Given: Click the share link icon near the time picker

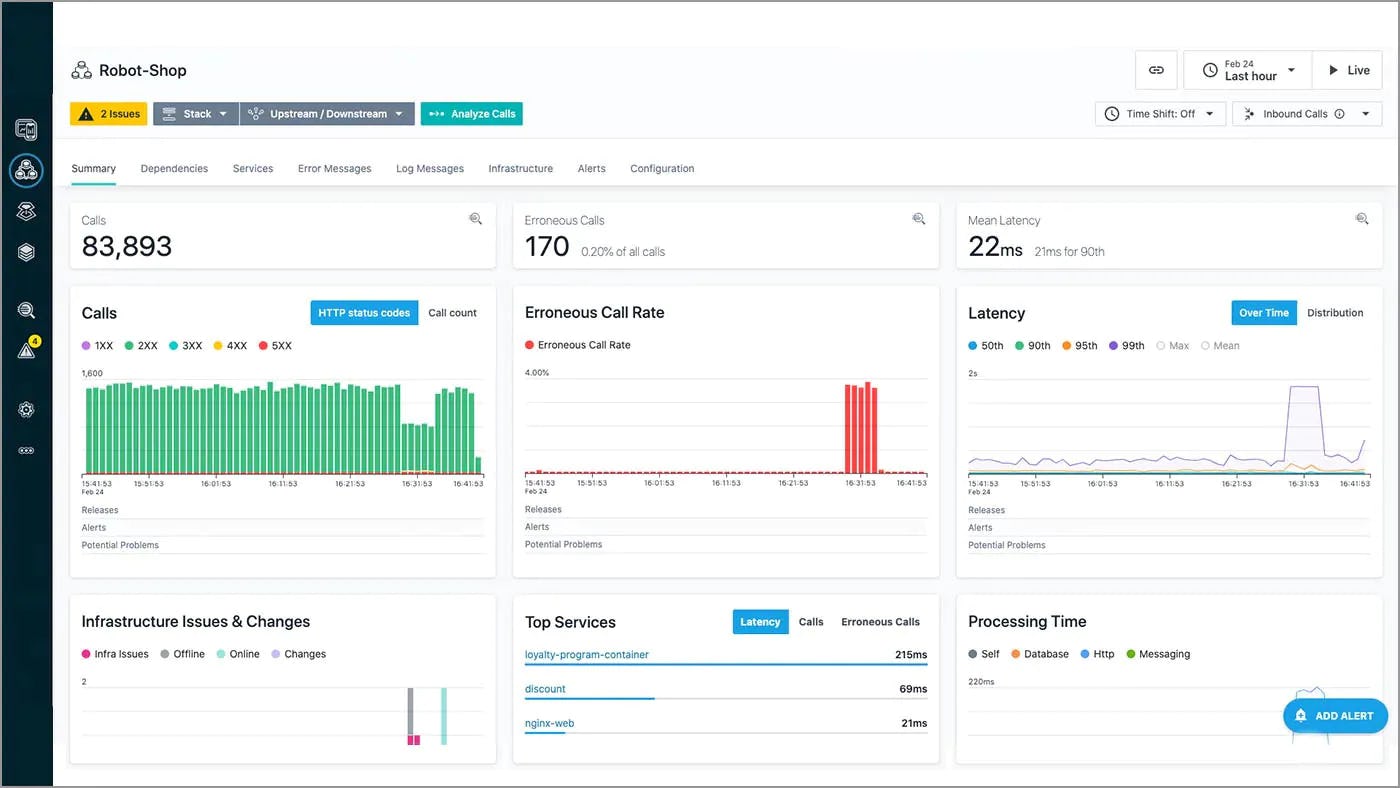Looking at the screenshot, I should pyautogui.click(x=1156, y=70).
